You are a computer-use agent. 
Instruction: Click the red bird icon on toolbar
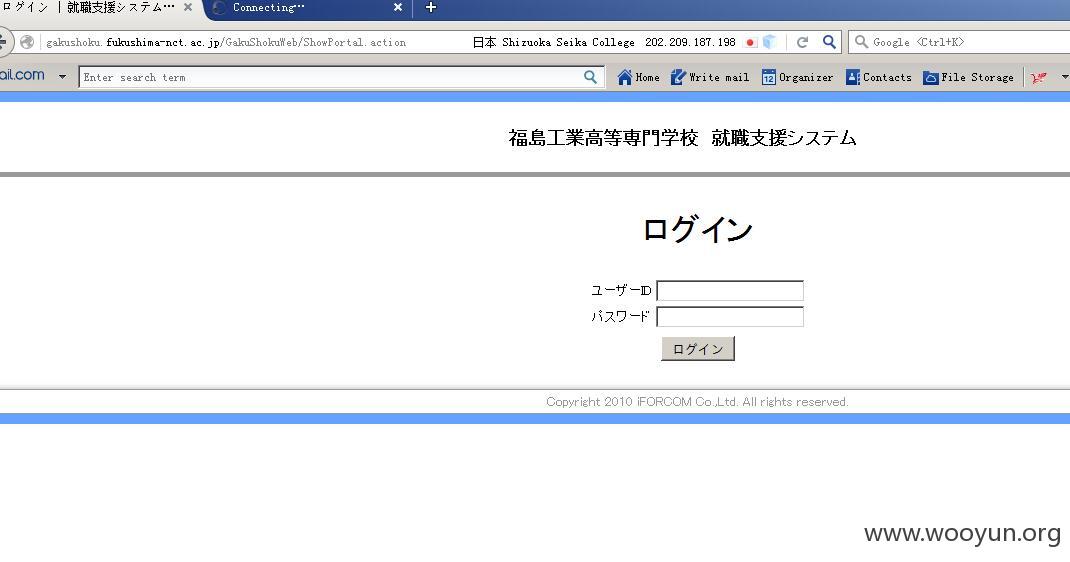[1039, 78]
